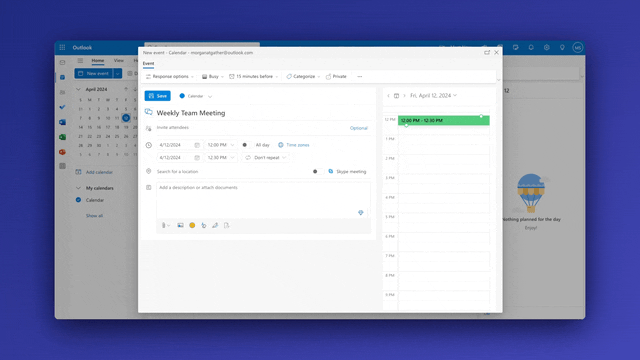This screenshot has width=640, height=360.
Task: Pop out the new event window
Action: [487, 52]
